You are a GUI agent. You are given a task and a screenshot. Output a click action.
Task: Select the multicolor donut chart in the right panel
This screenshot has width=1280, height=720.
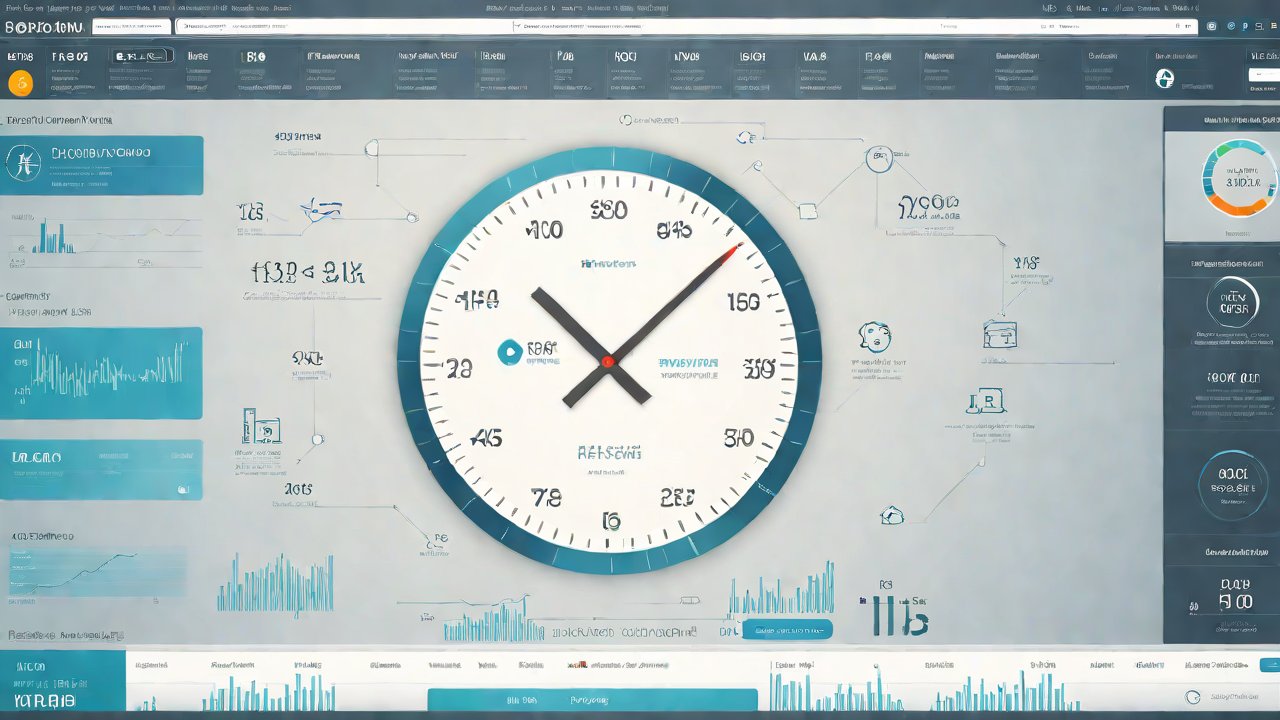click(x=1240, y=178)
